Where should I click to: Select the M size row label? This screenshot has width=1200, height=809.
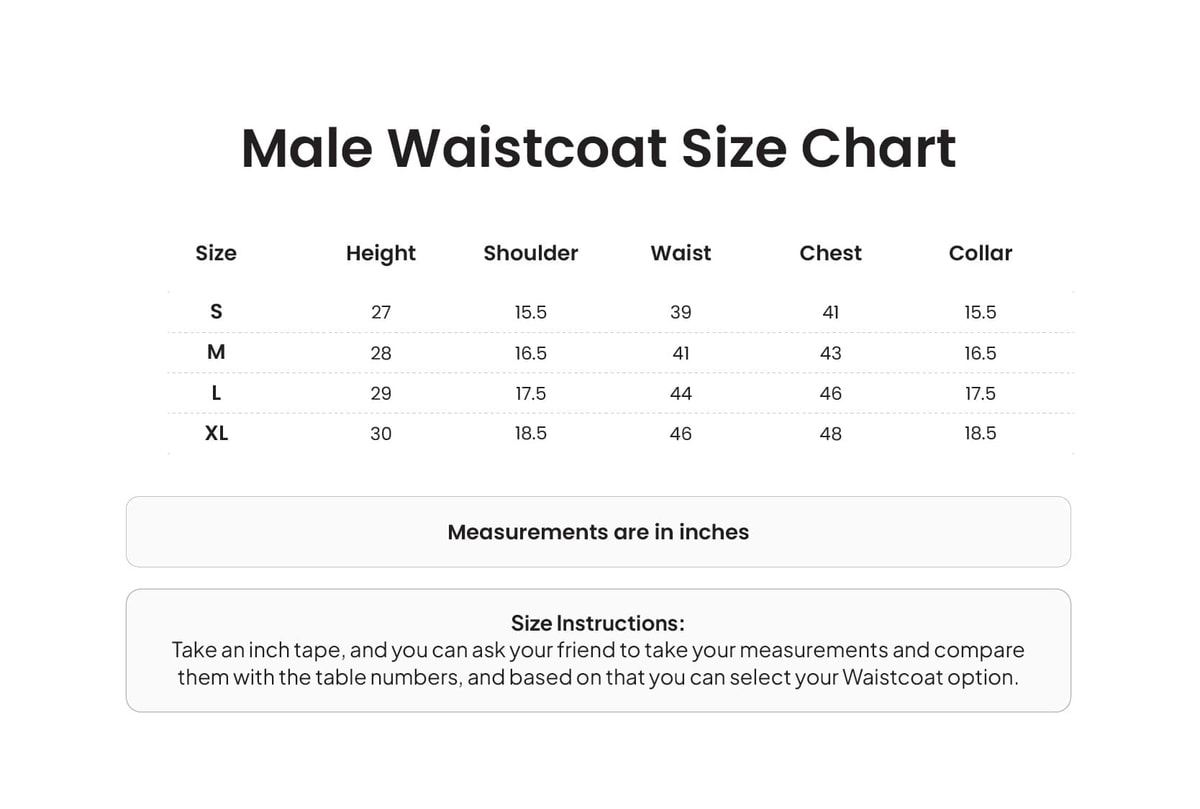click(216, 352)
